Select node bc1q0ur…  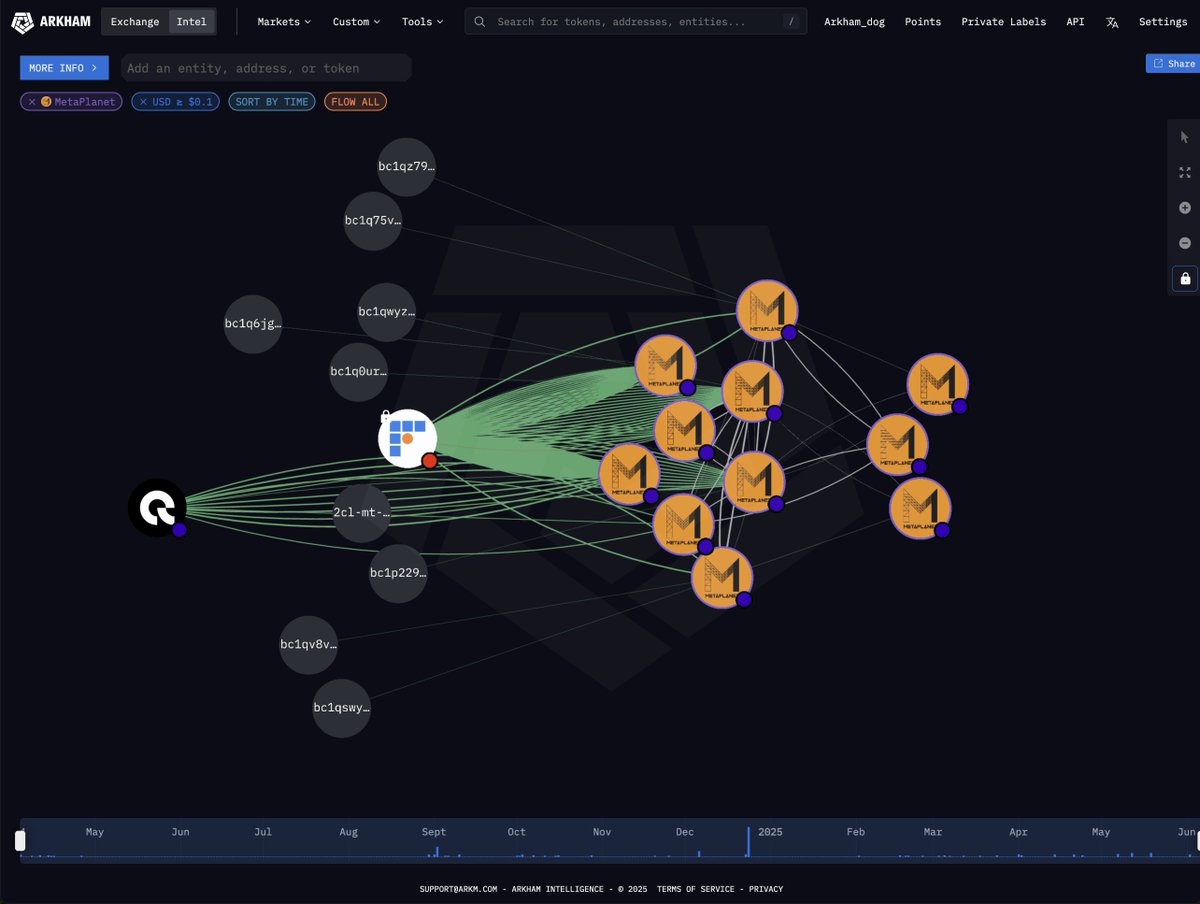click(358, 372)
